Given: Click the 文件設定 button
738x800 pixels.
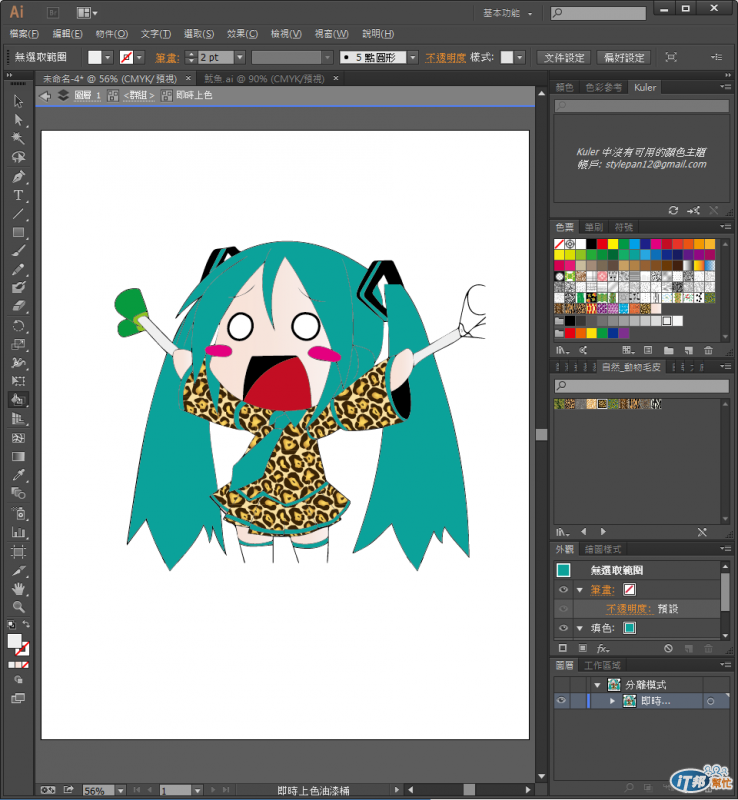Looking at the screenshot, I should click(x=564, y=58).
